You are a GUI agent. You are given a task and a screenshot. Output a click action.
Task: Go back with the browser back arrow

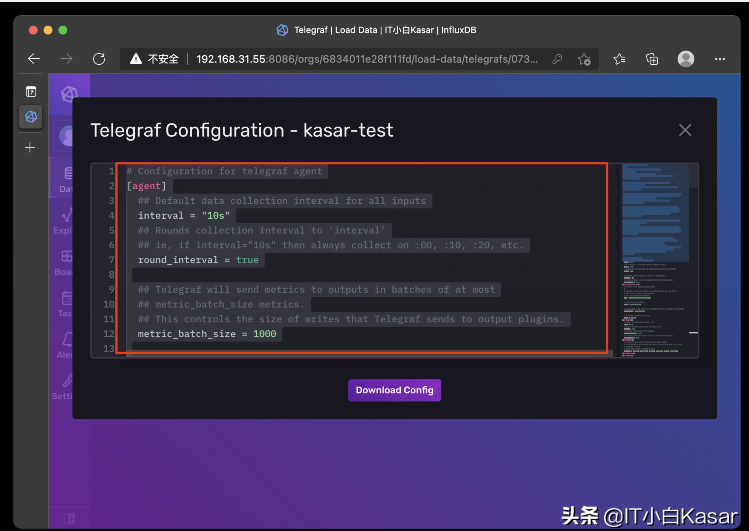click(x=34, y=59)
